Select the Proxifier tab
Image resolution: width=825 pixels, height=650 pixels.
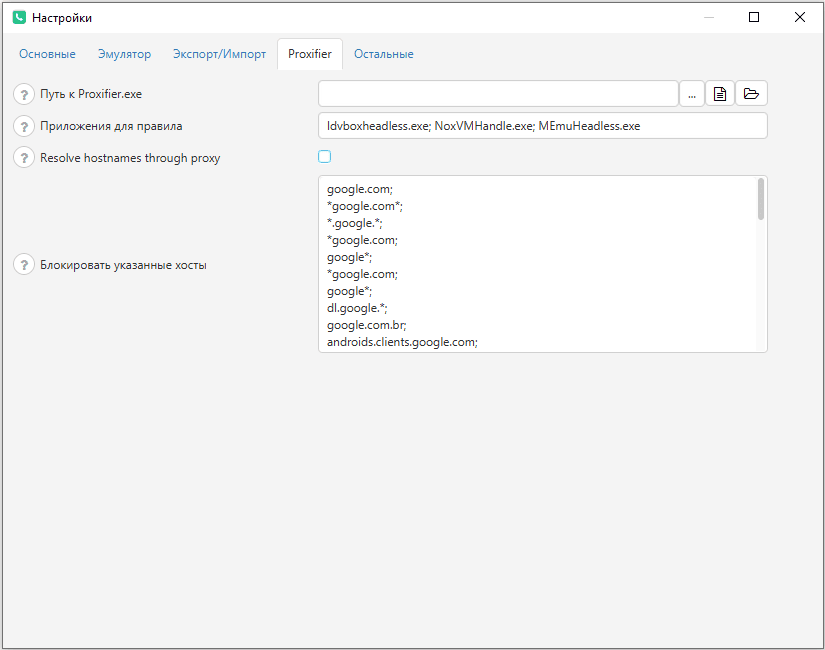pyautogui.click(x=310, y=54)
